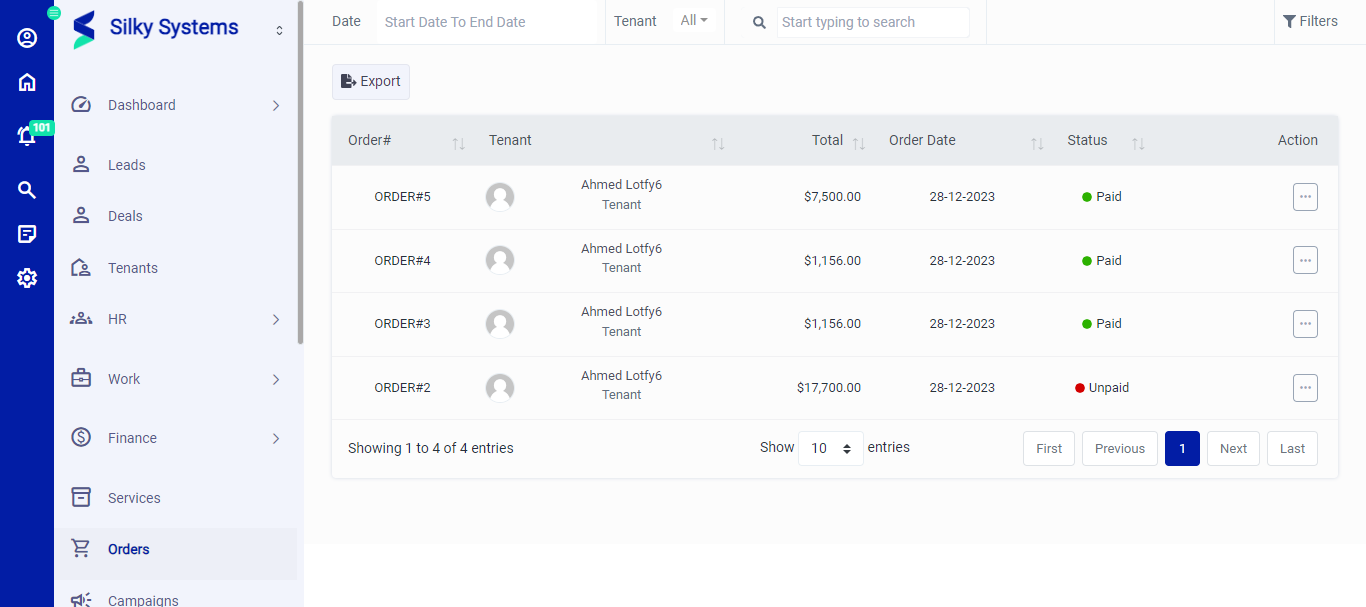Open the settings gear icon
Image resolution: width=1366 pixels, height=607 pixels.
[27, 278]
